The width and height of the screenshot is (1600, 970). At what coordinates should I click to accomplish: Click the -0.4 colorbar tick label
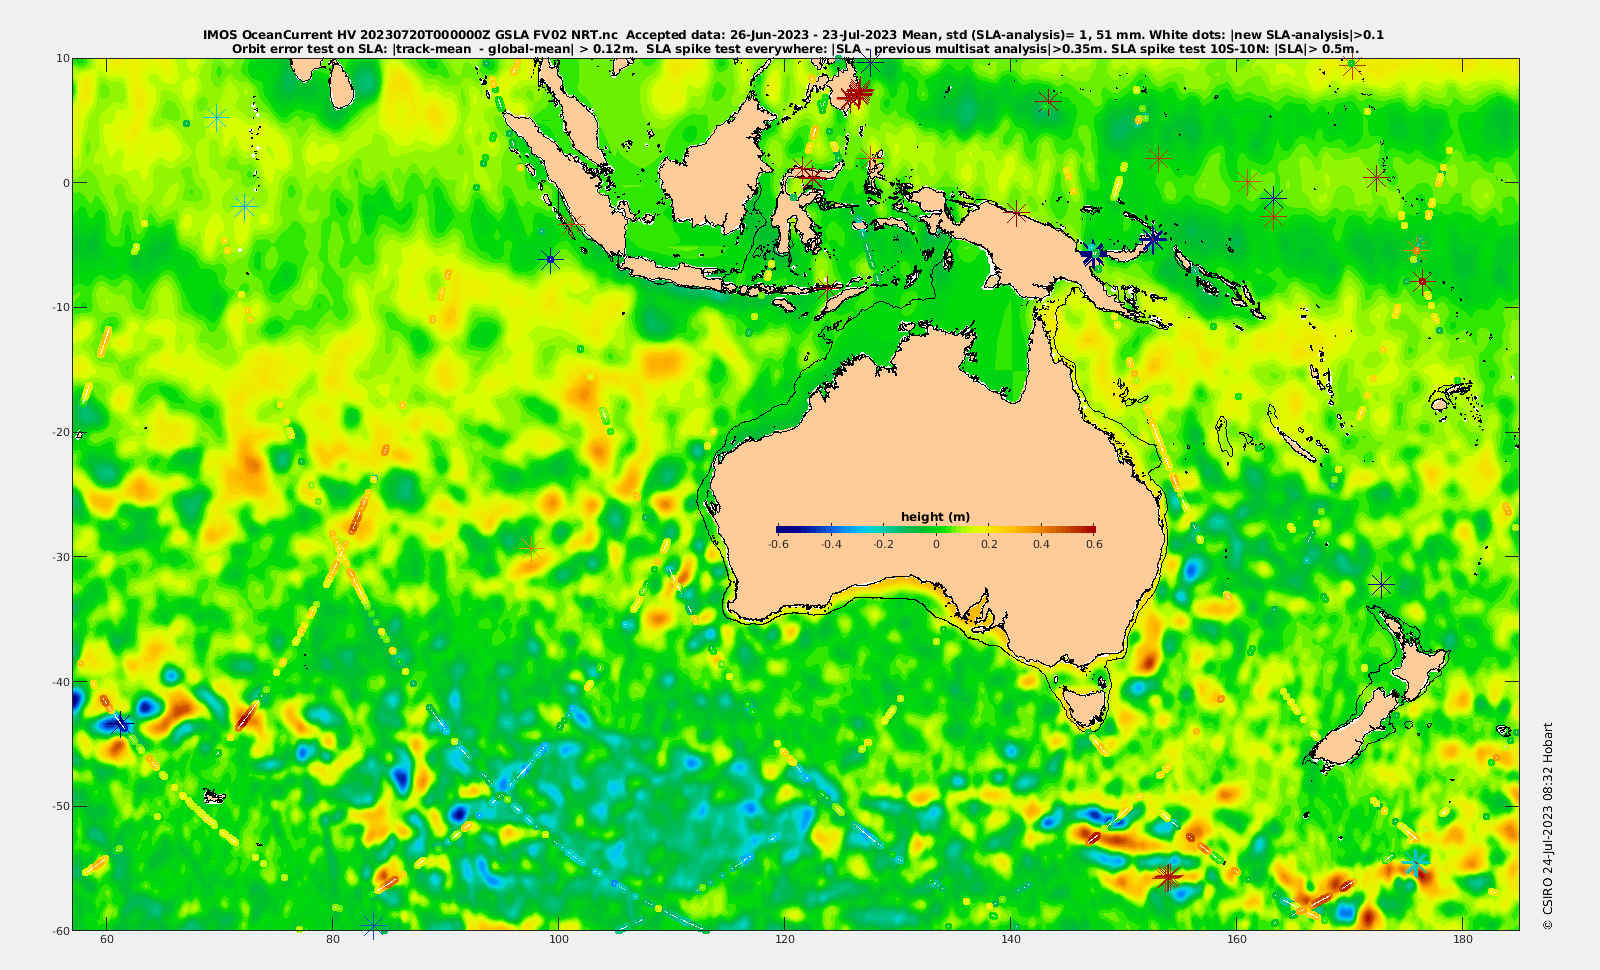(831, 544)
